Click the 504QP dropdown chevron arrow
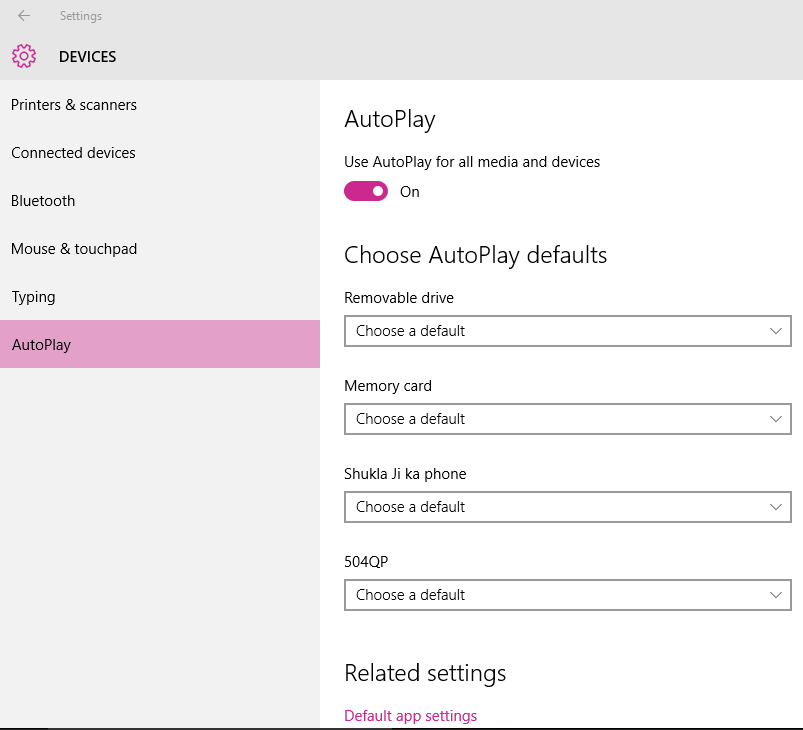 pyautogui.click(x=777, y=595)
